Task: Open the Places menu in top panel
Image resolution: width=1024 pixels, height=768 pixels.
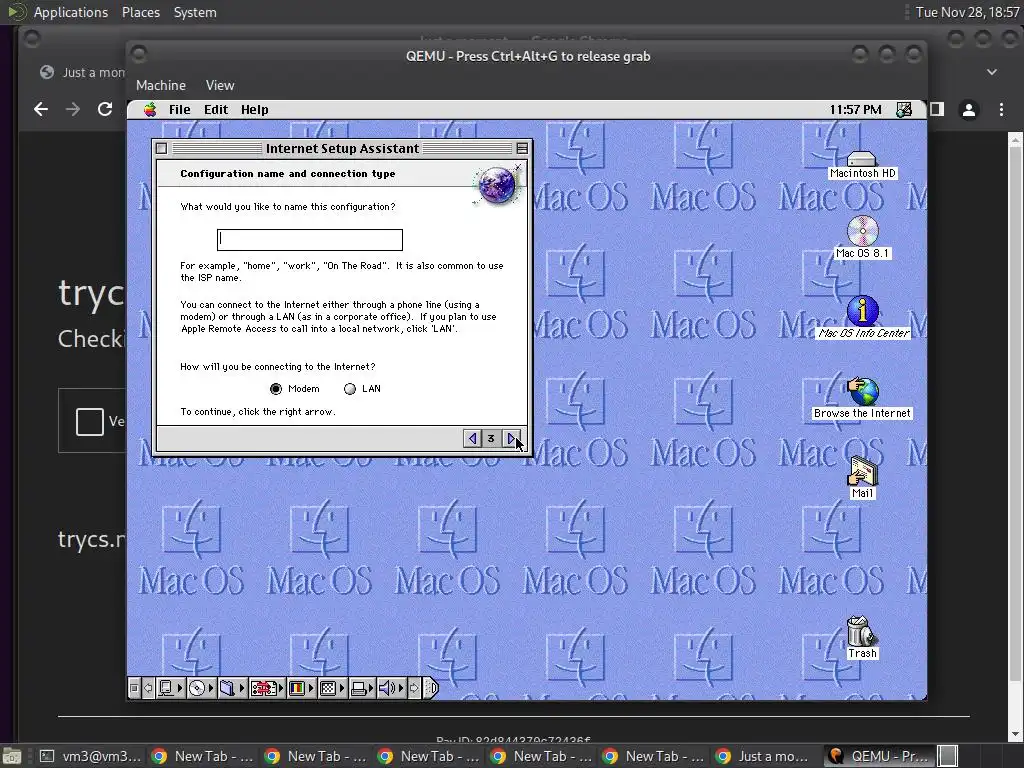Action: 140,12
